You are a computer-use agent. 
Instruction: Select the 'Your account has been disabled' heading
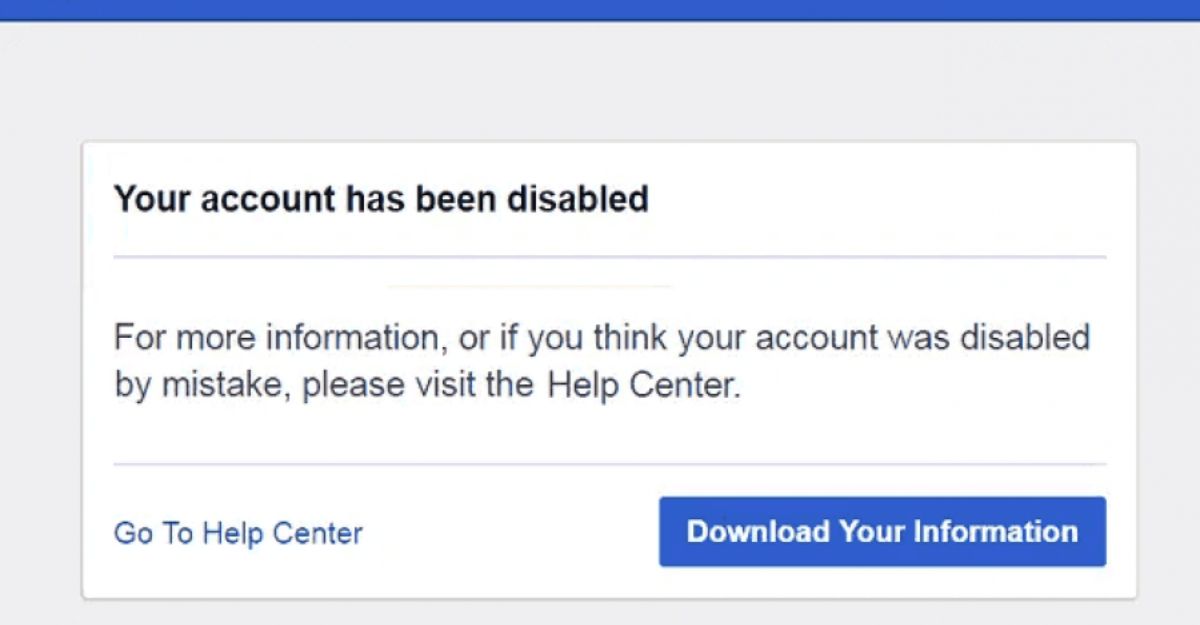coord(381,199)
